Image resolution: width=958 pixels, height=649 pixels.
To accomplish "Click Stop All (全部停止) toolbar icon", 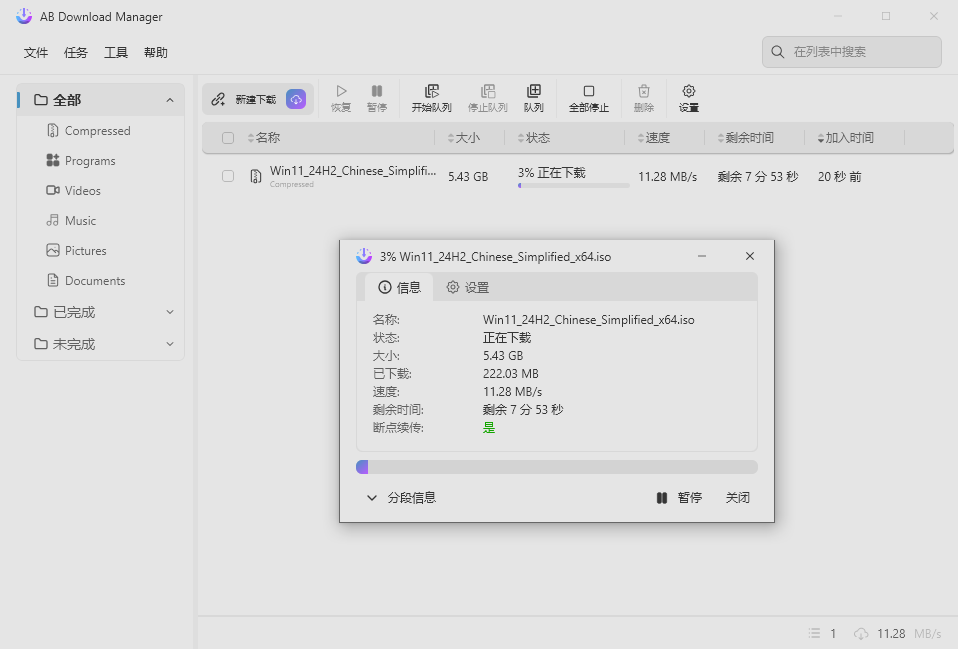I will click(x=588, y=91).
